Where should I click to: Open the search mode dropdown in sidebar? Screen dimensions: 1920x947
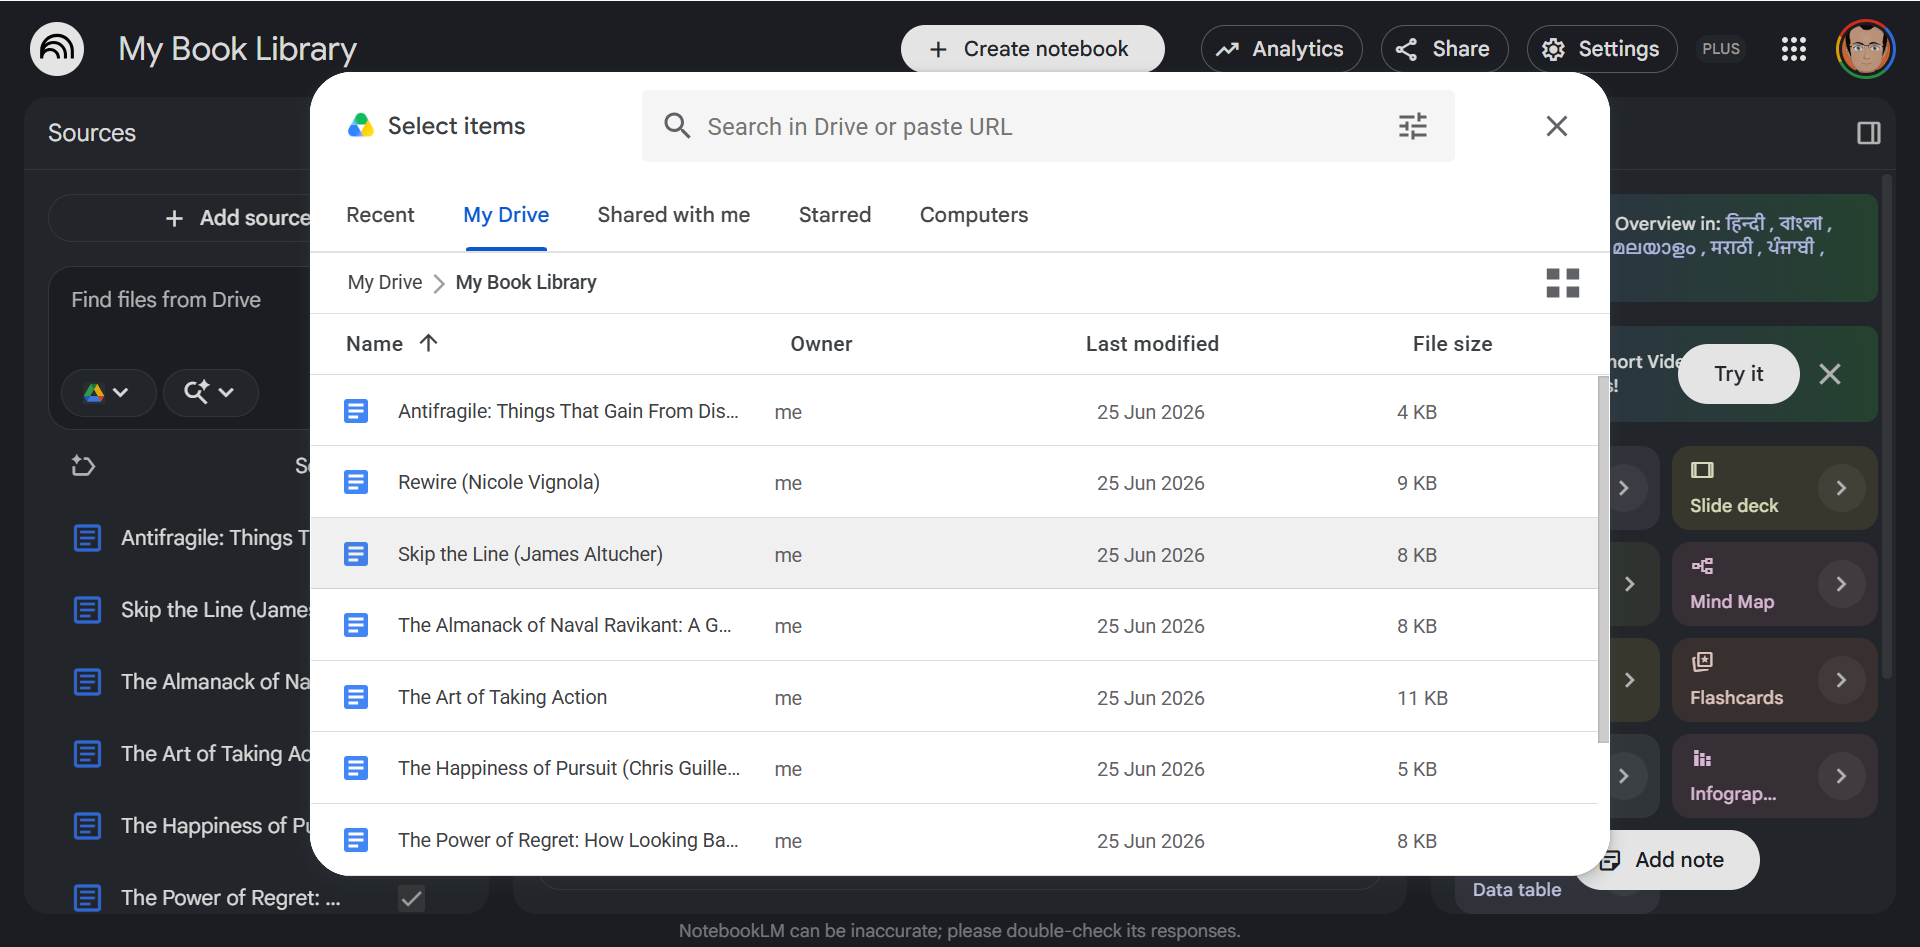click(x=210, y=392)
